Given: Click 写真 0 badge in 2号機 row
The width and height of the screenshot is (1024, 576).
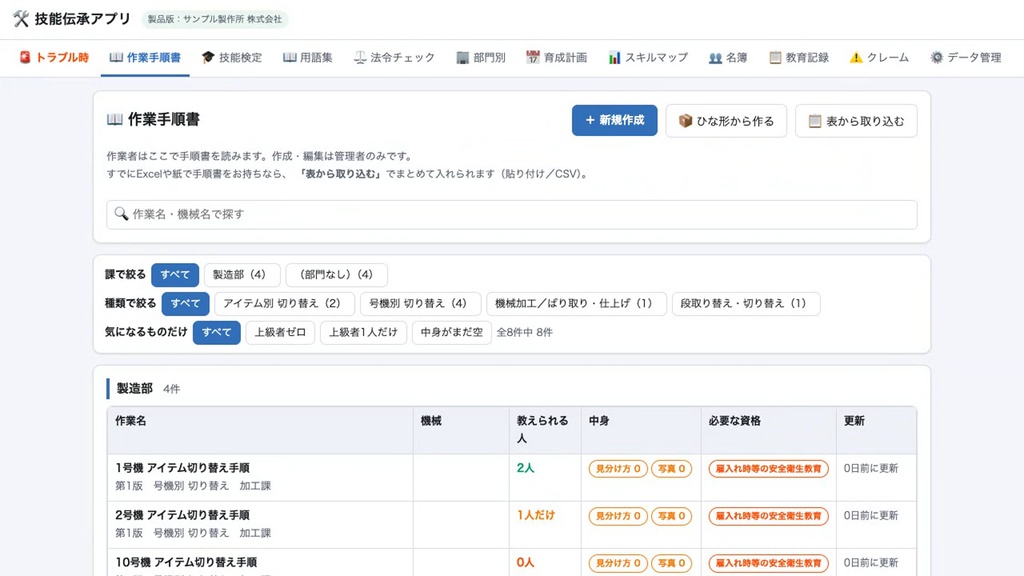Looking at the screenshot, I should coord(671,515).
